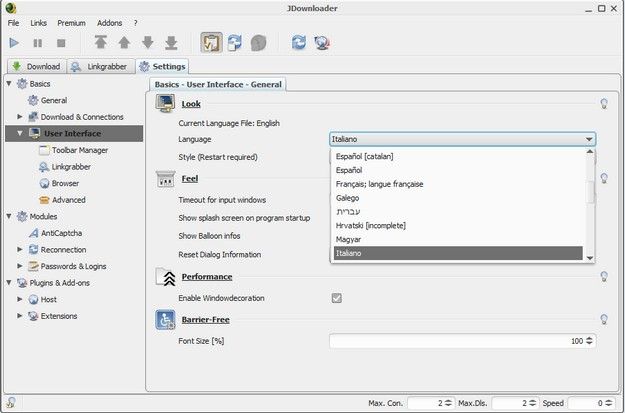Click the Feel section lightbulb hint
Viewport: 625px width, 413px height.
(604, 178)
